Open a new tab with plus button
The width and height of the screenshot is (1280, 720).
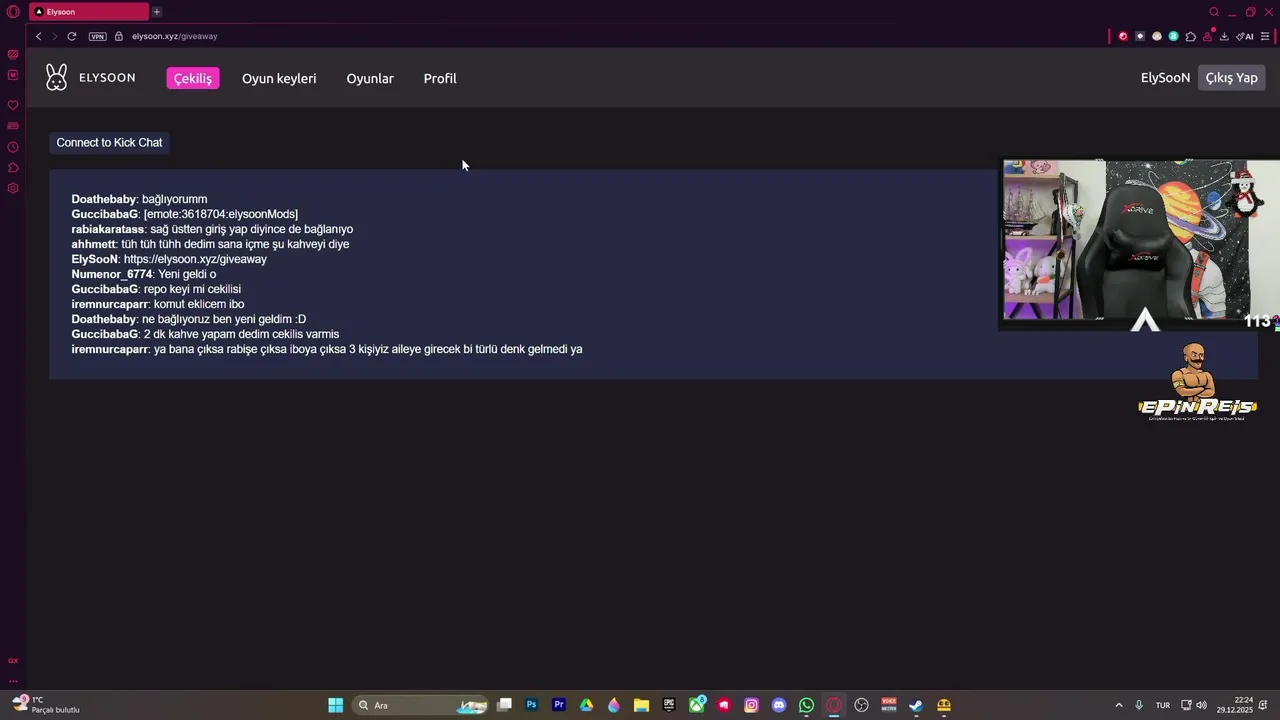(157, 12)
